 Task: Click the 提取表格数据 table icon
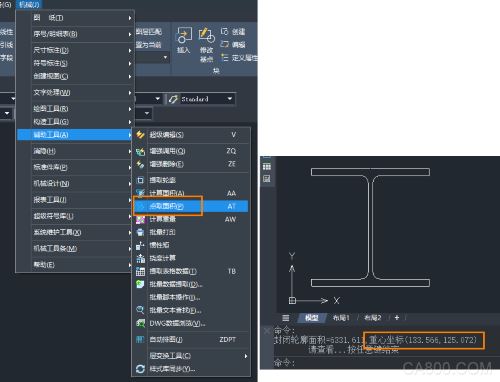click(140, 271)
